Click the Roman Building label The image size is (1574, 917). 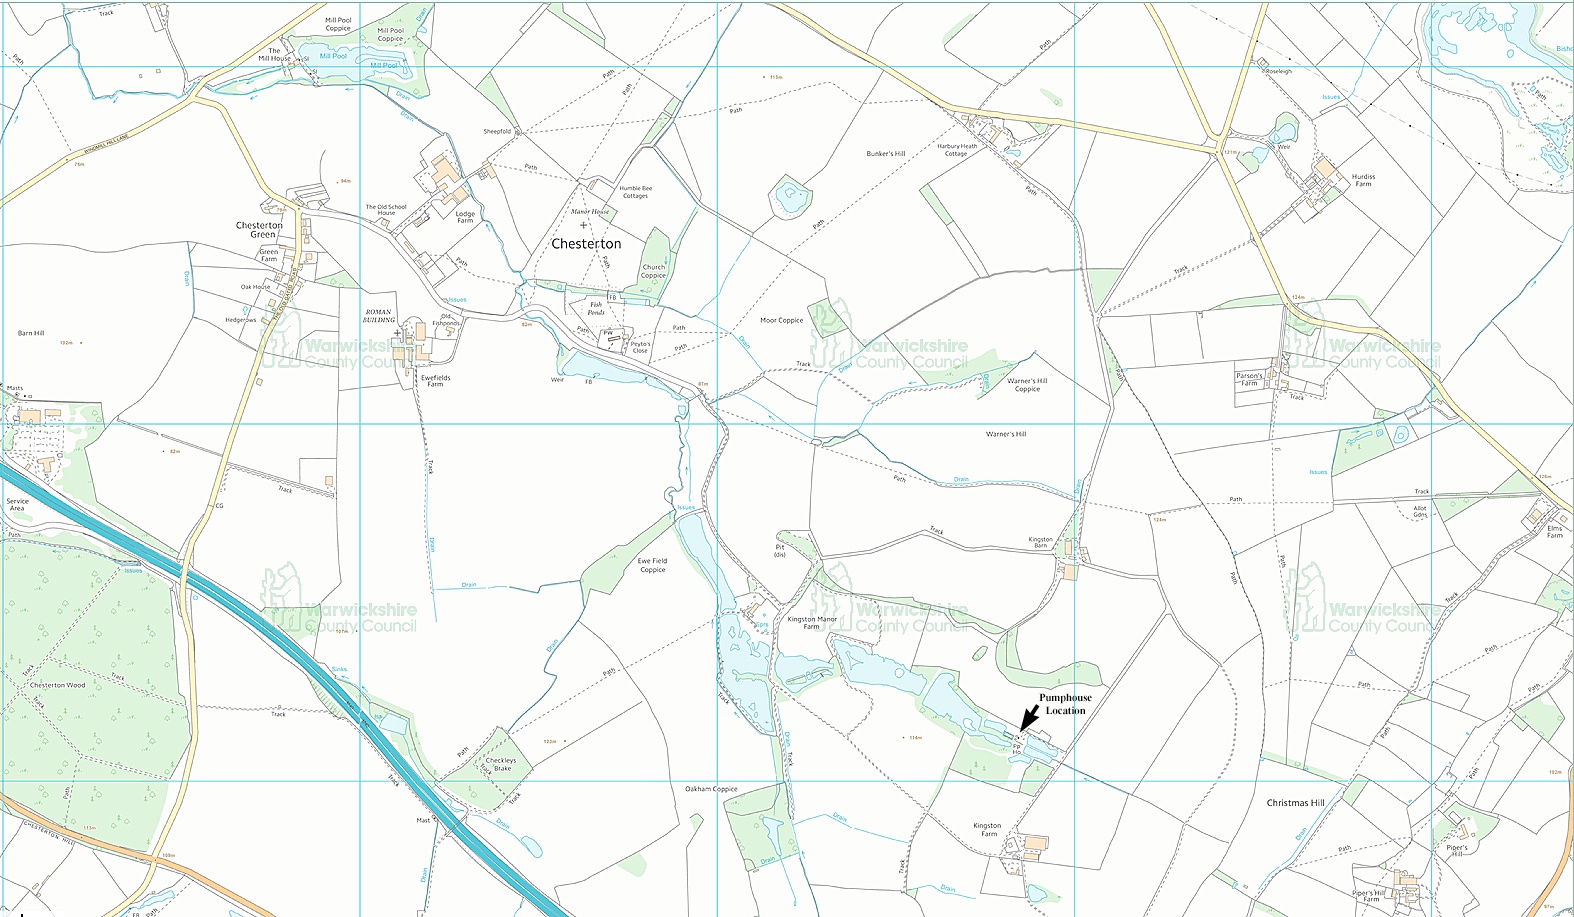[x=379, y=316]
